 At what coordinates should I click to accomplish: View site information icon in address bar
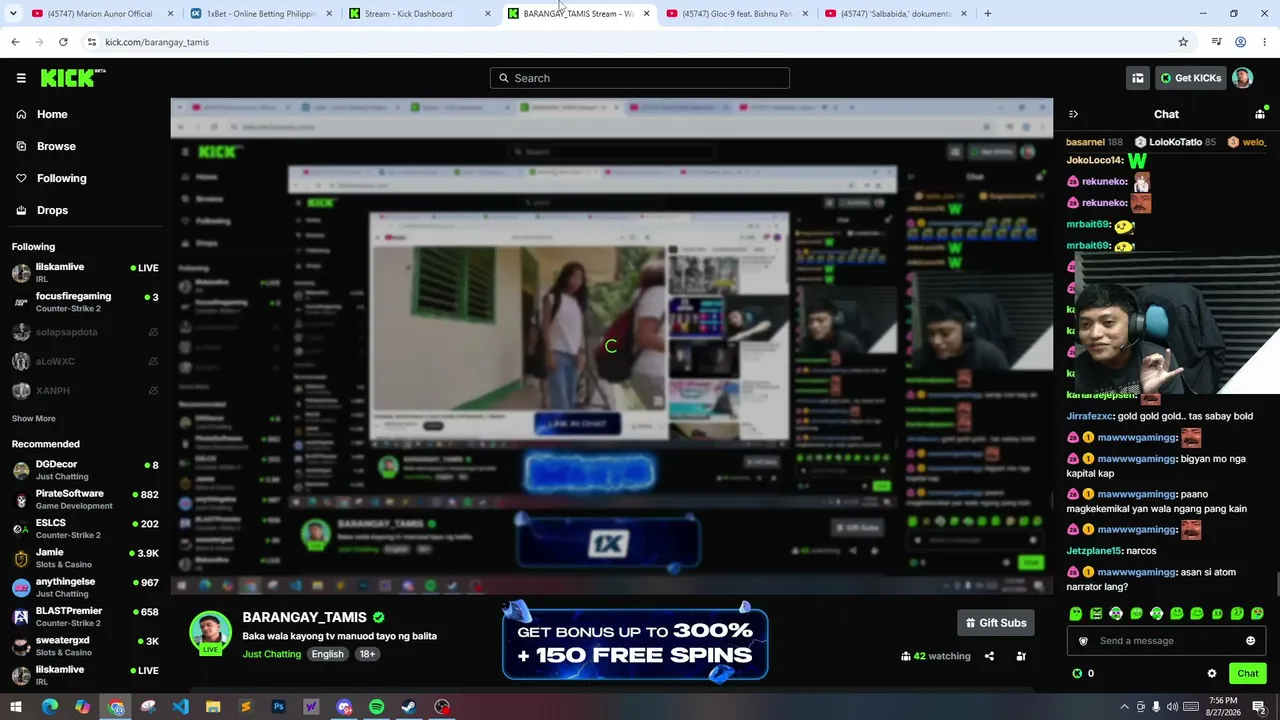point(91,42)
